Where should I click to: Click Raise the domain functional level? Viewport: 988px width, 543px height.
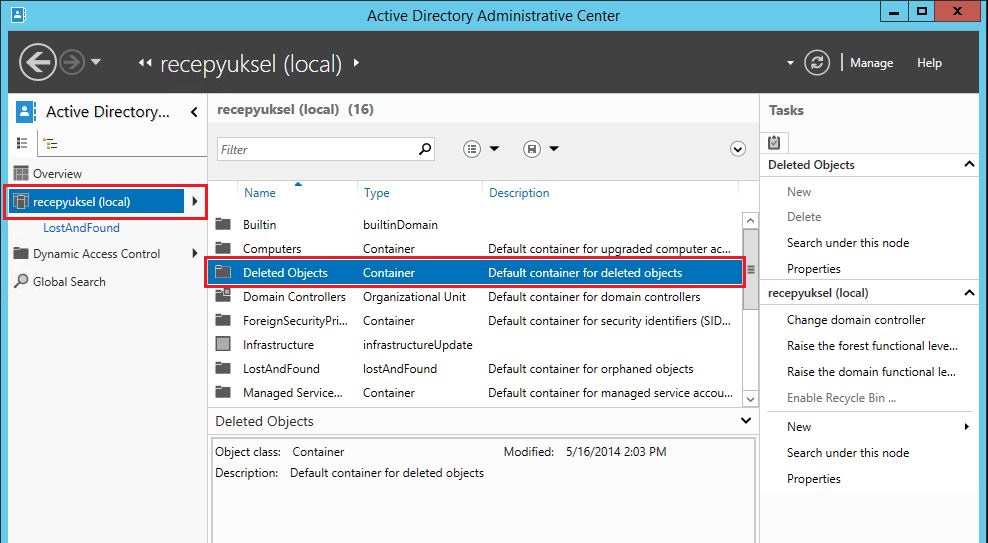click(x=871, y=372)
